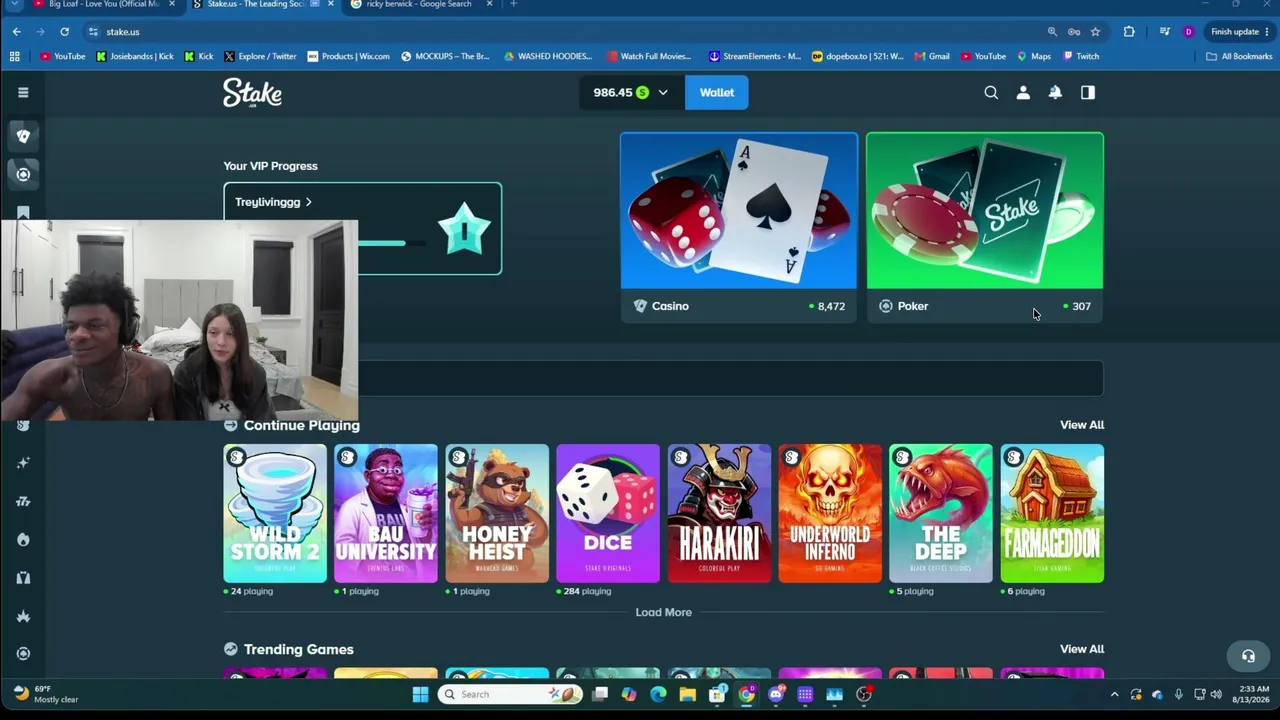Open the sparkle icon in left sidebar
This screenshot has height=720, width=1280.
pos(23,463)
